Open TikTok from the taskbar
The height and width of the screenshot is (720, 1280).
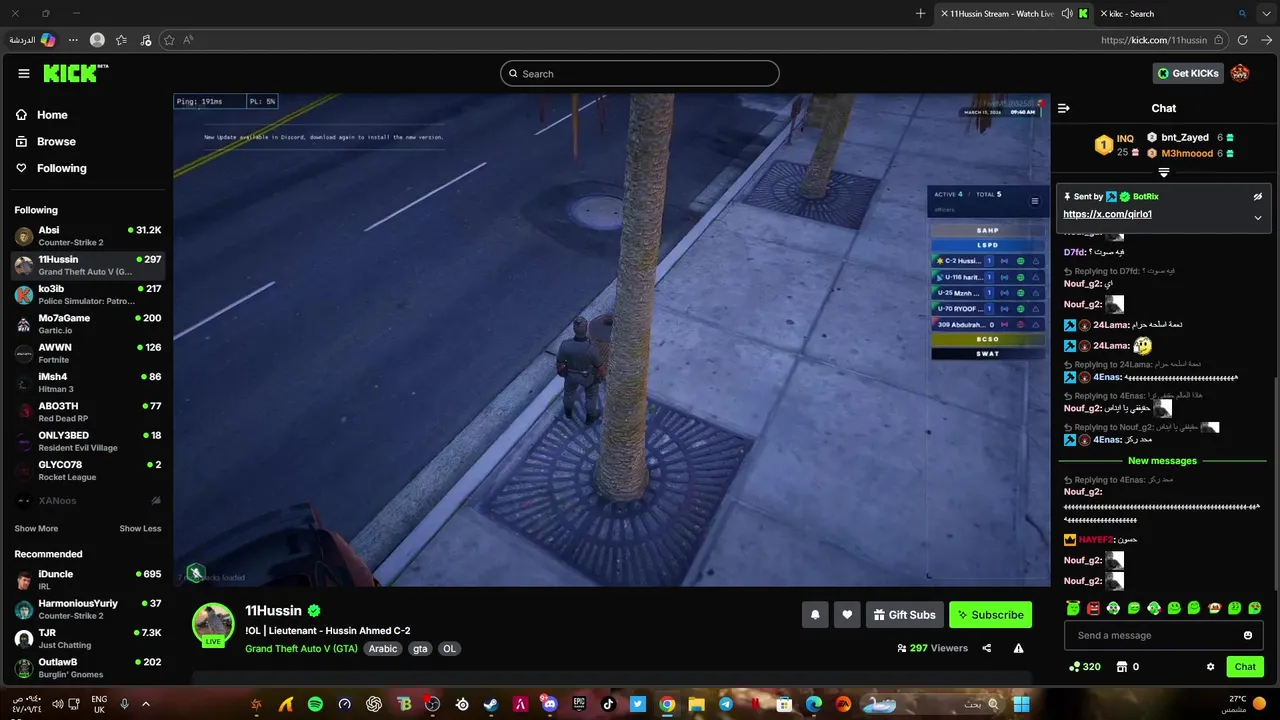point(608,704)
